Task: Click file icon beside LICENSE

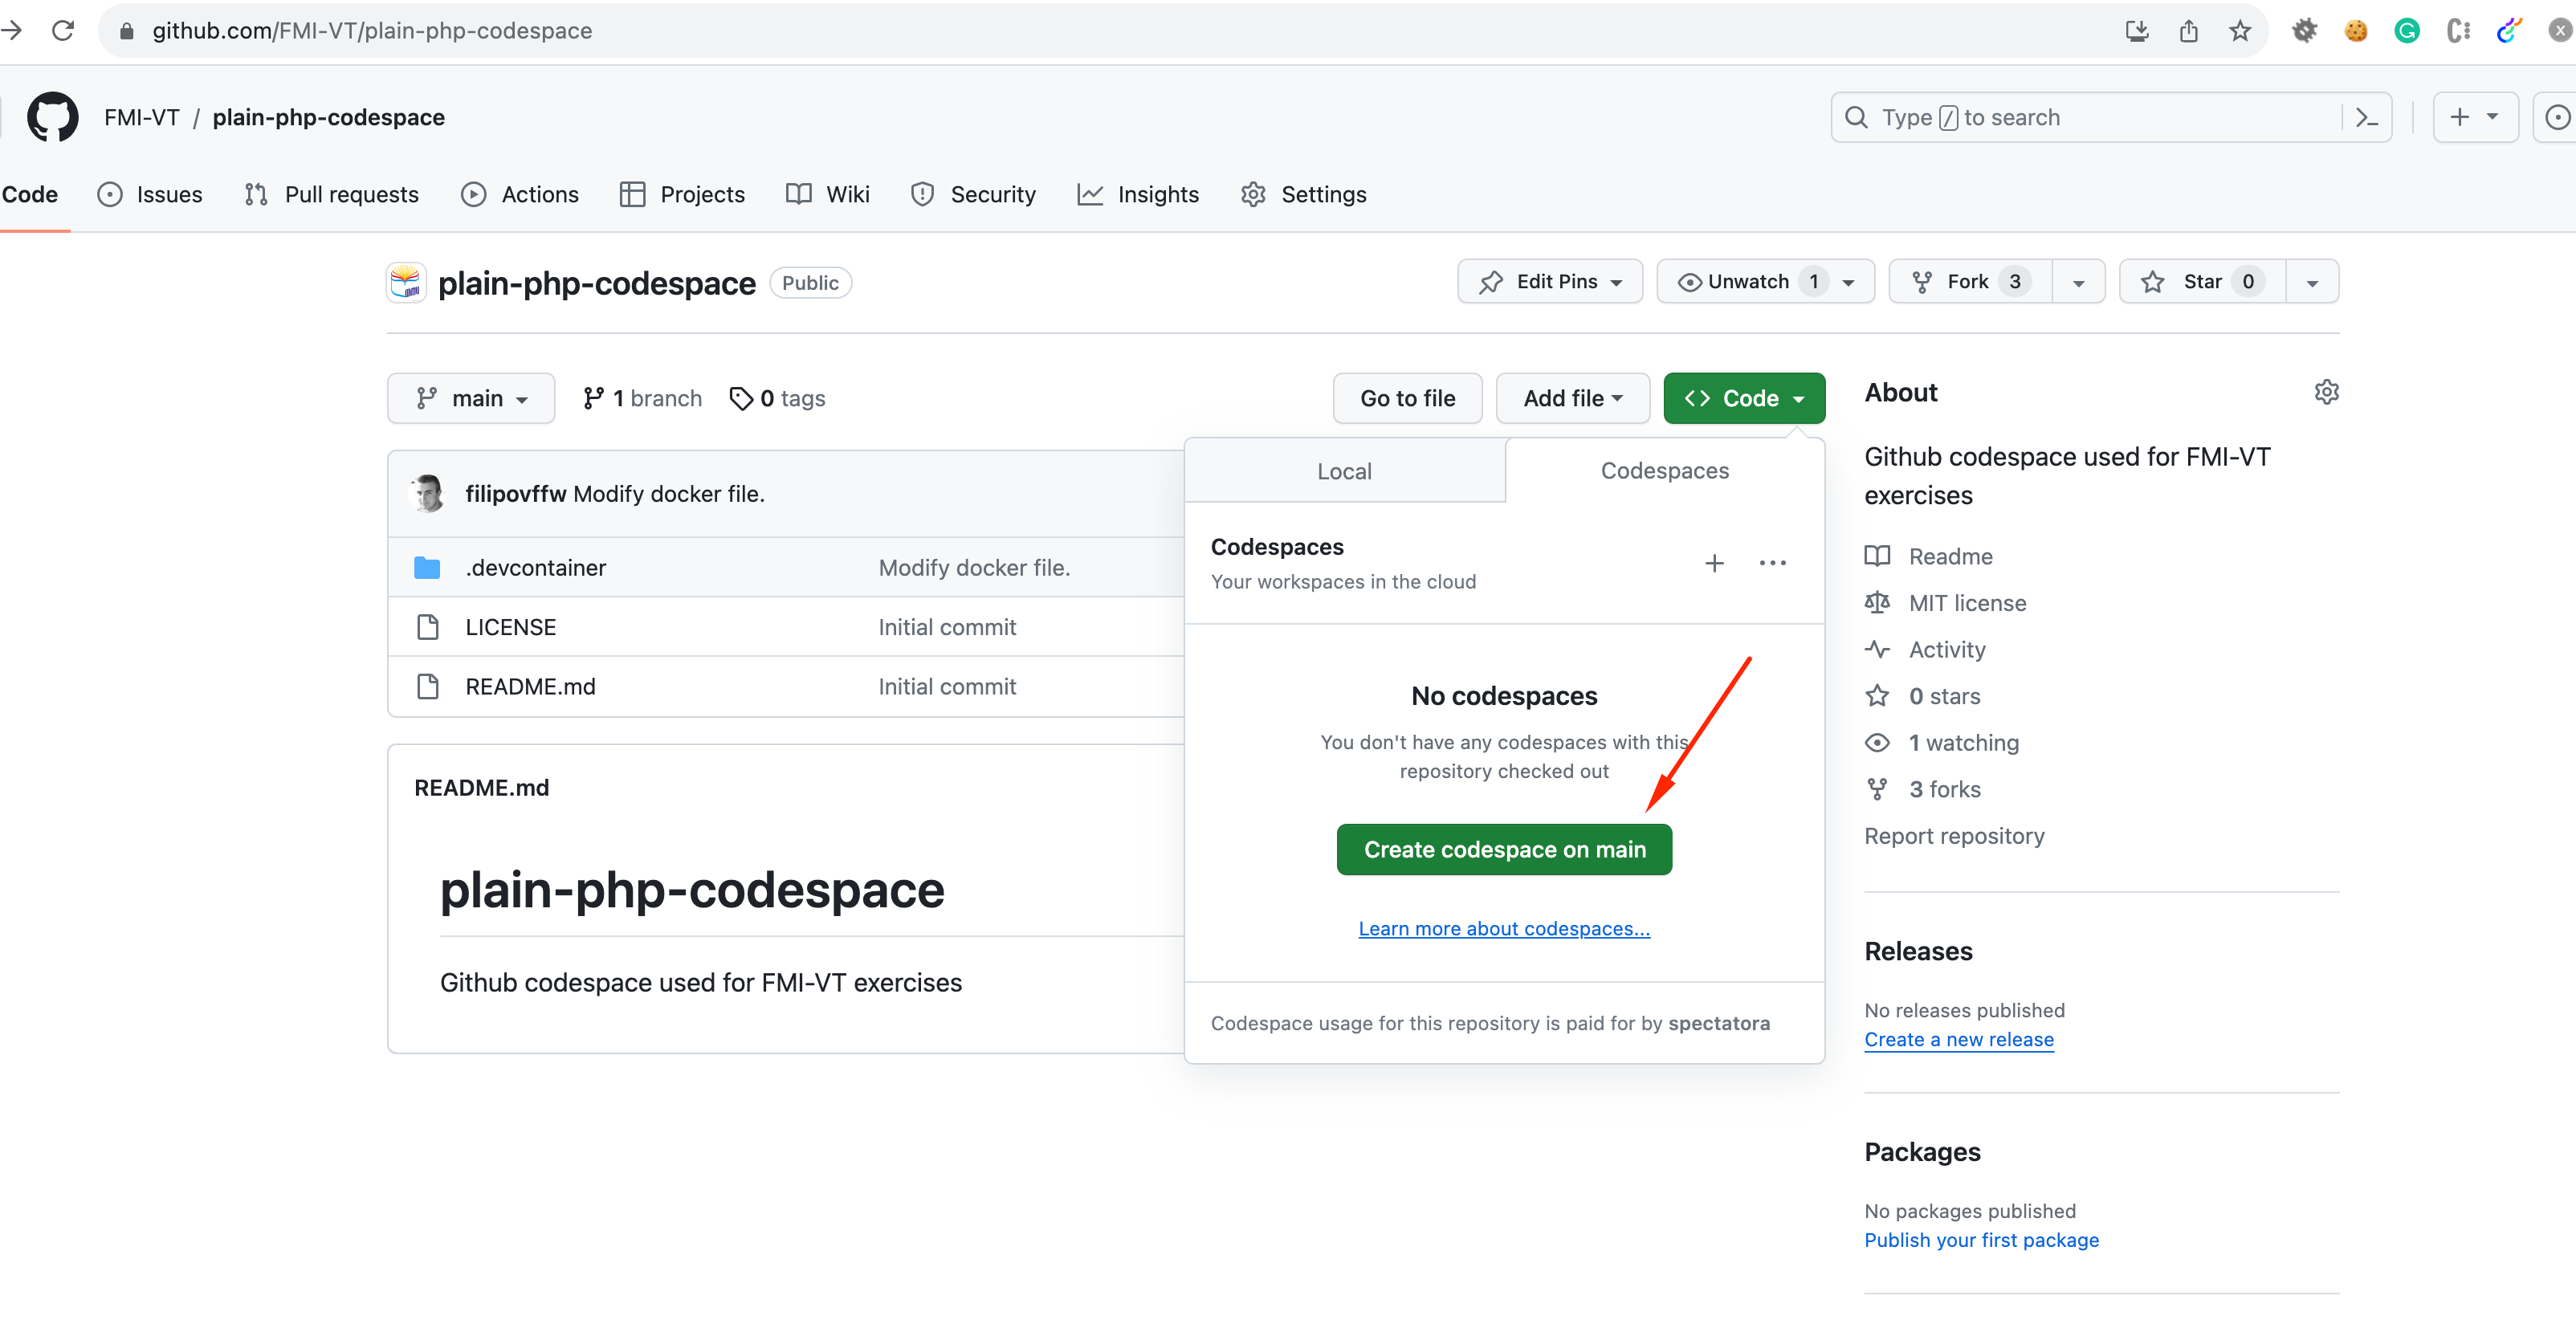Action: point(427,627)
